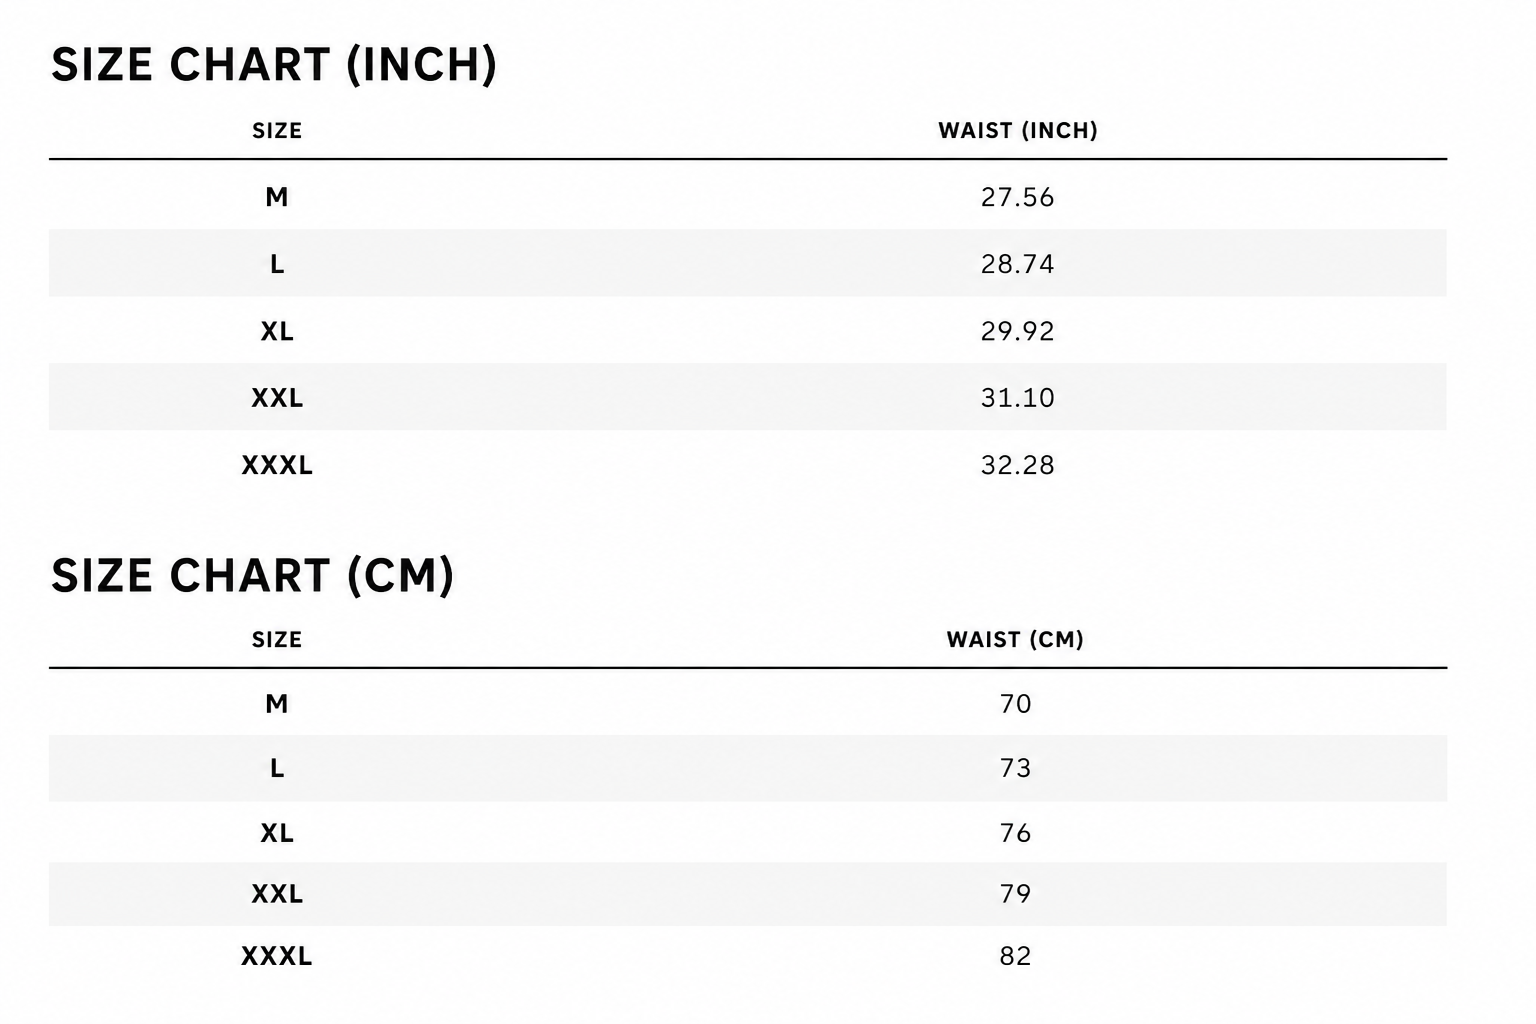The image size is (1536, 1024).
Task: Click the cm waist value 76
Action: pos(1015,833)
